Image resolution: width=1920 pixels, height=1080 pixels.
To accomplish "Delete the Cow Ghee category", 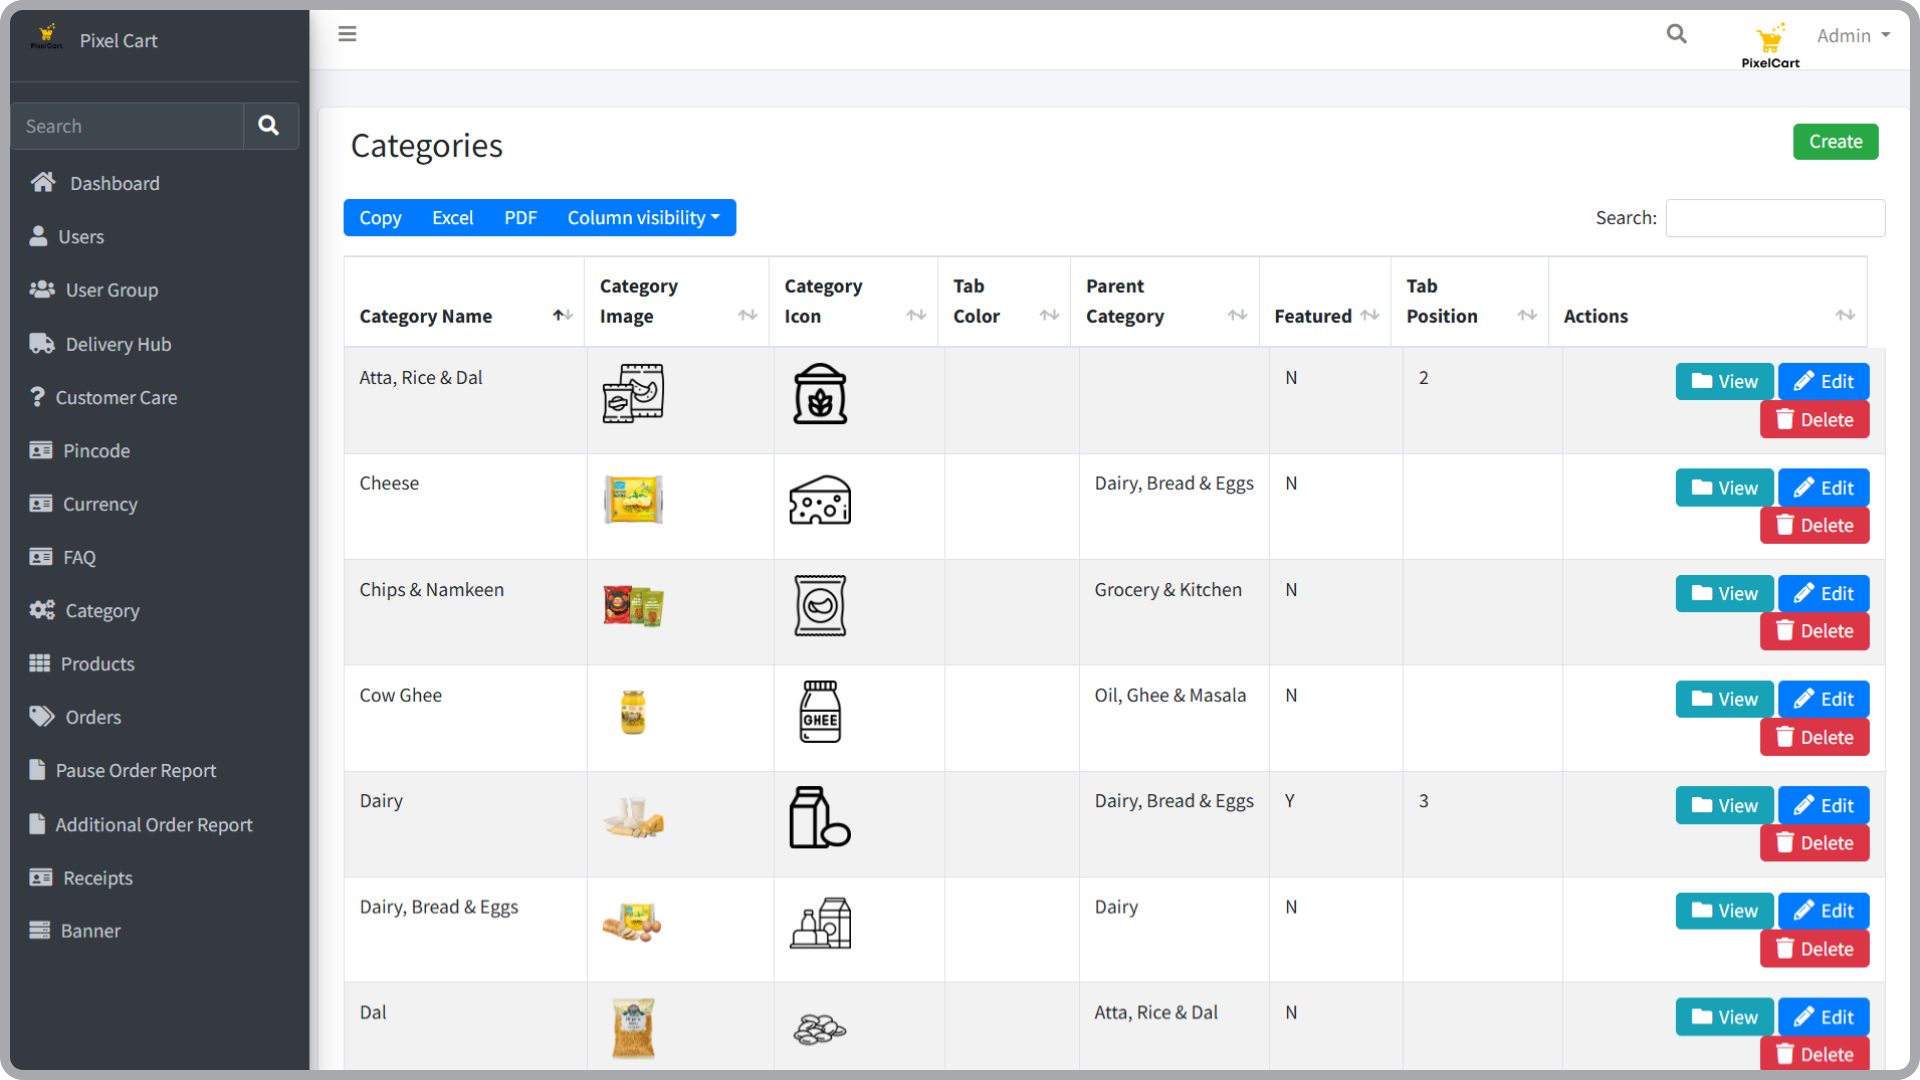I will (1814, 738).
